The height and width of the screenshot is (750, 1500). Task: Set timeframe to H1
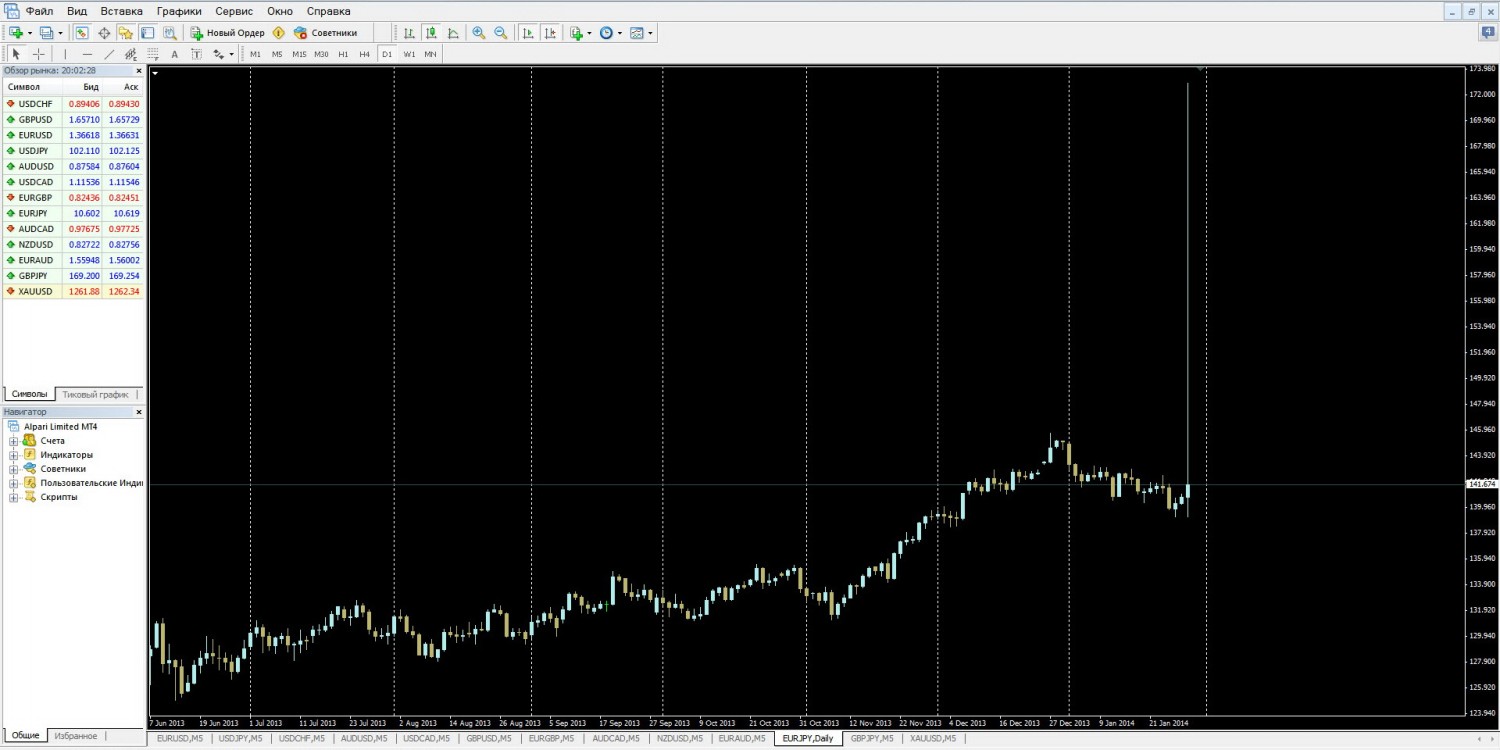pos(343,54)
